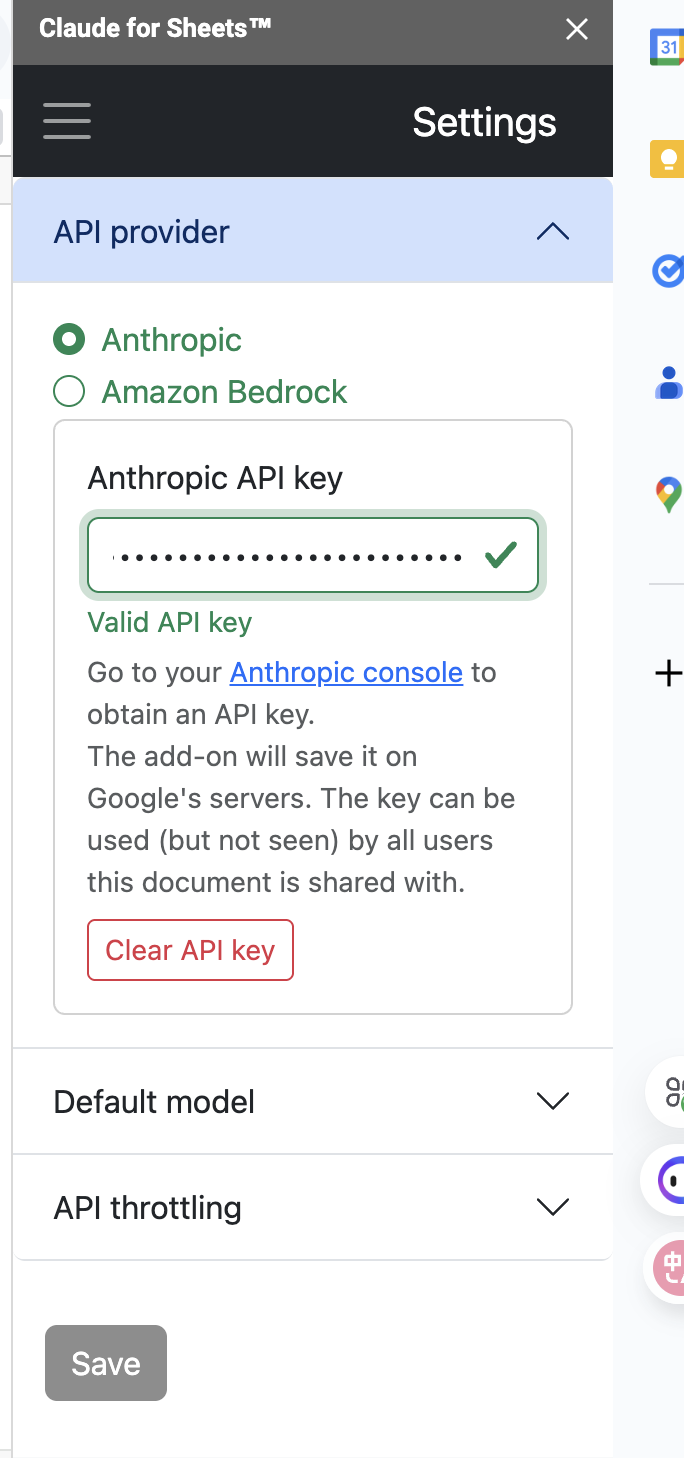Open Google Keep side panel icon
Image resolution: width=684 pixels, height=1458 pixels.
tap(667, 159)
